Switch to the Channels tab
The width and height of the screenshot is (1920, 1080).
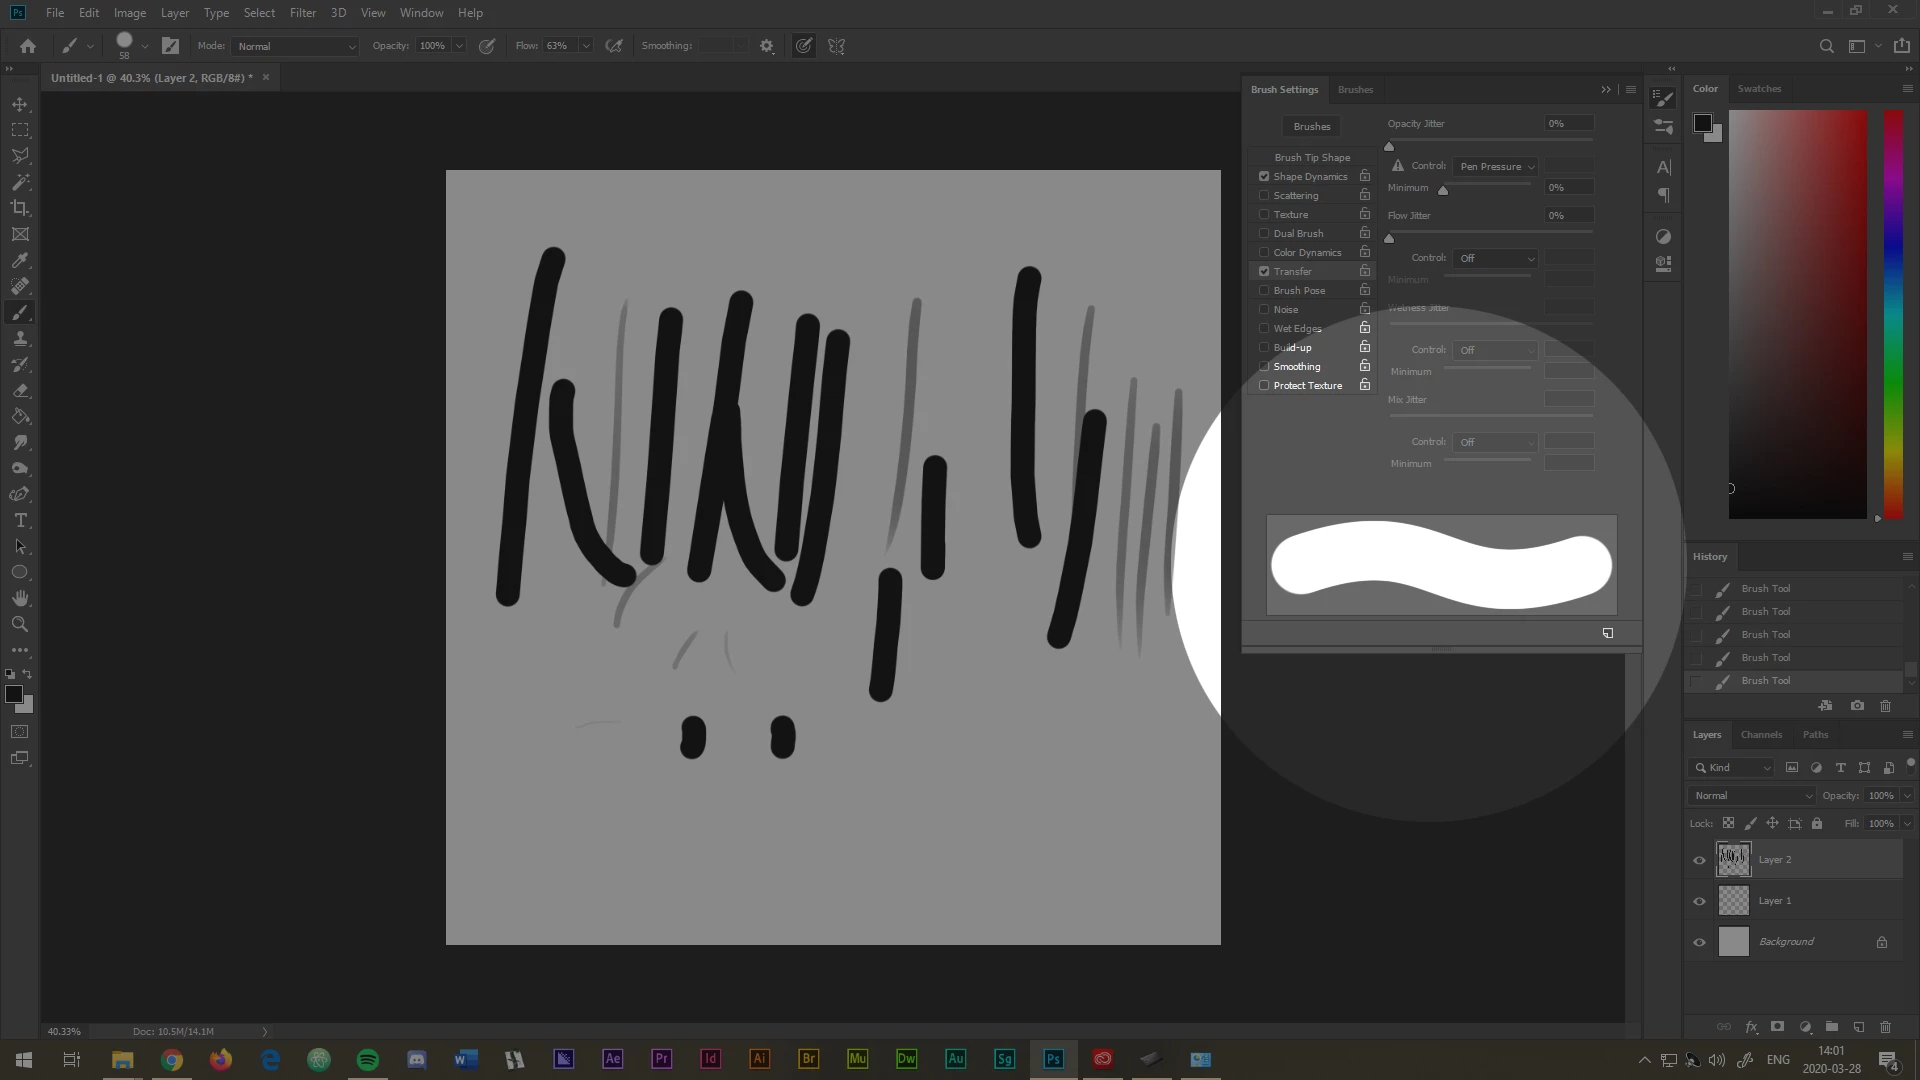pos(1761,735)
